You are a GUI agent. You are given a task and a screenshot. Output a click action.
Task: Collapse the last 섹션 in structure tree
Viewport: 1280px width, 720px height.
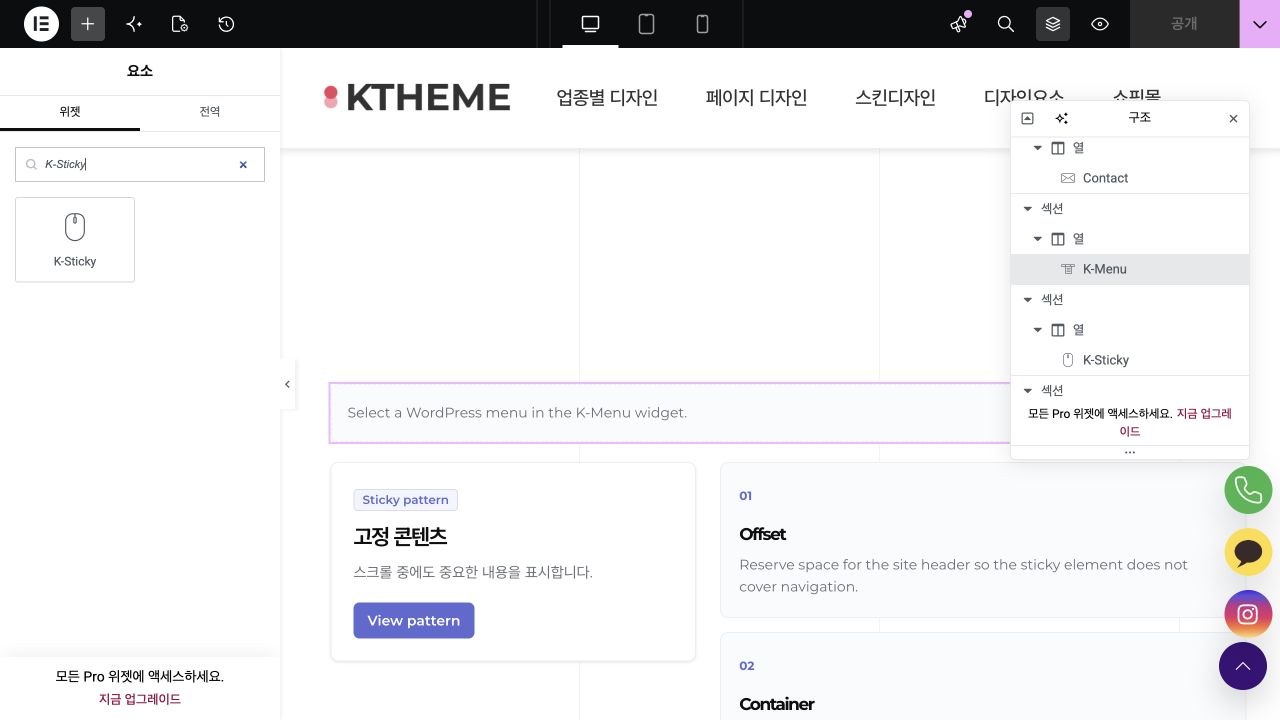[x=1027, y=391]
